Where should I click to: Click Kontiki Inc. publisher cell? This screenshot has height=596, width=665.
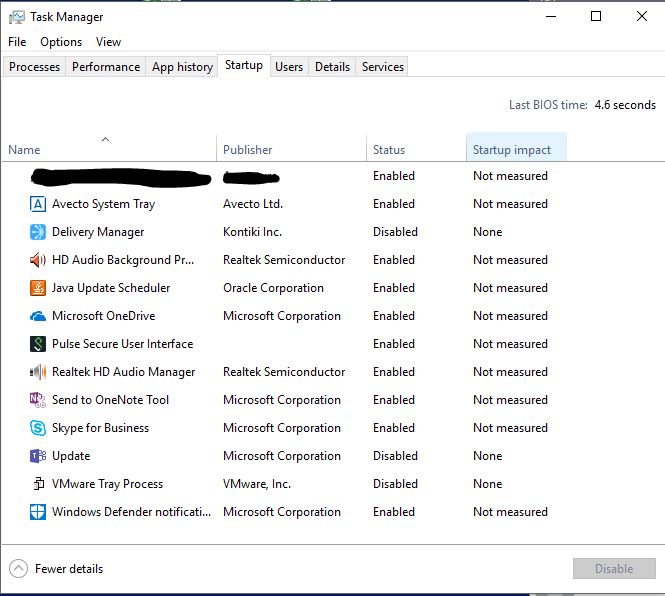pos(252,232)
